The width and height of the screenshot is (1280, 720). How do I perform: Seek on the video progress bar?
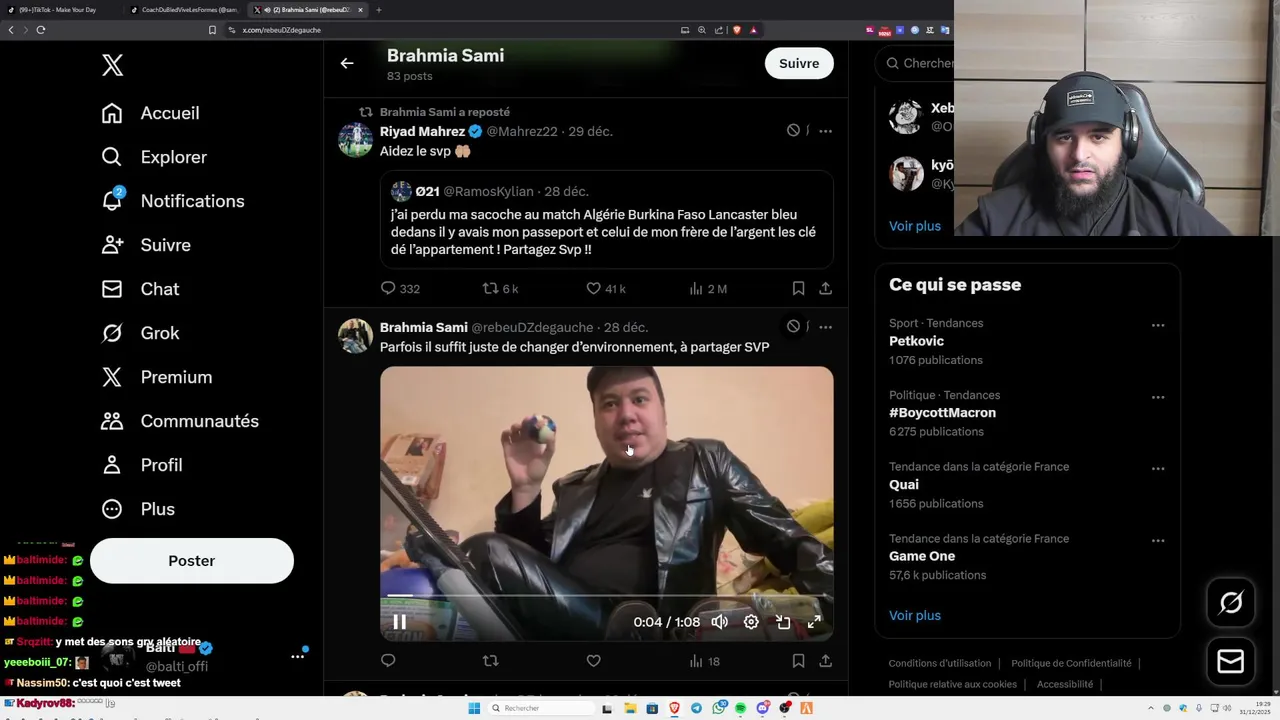tap(606, 595)
